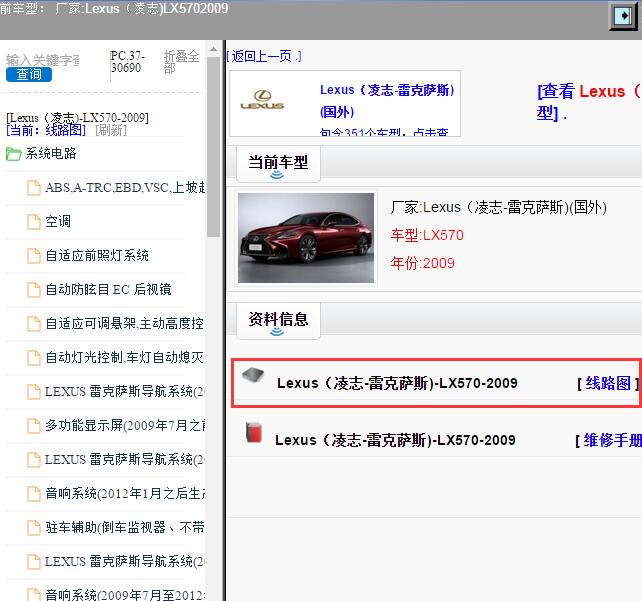642x601 pixels.
Task: Click document icon for 自动防眩目 EC 后视镜
Action: [34, 290]
